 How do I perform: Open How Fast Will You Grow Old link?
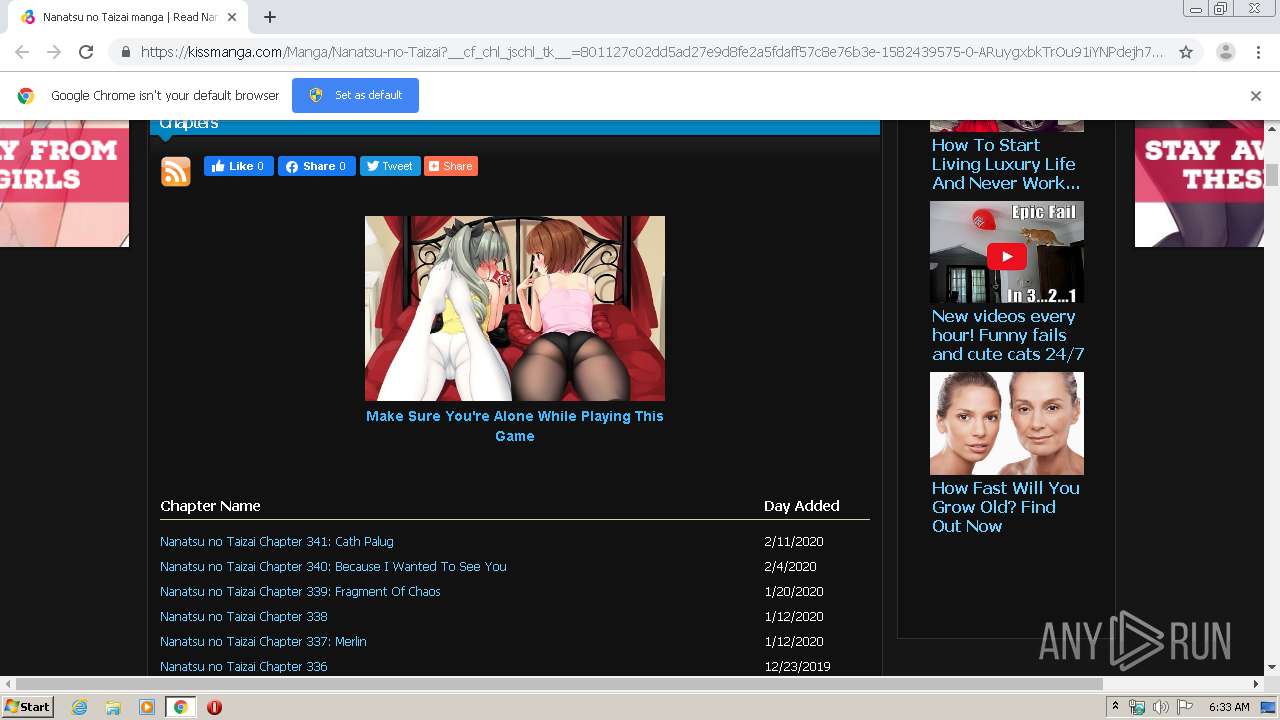(x=1006, y=507)
